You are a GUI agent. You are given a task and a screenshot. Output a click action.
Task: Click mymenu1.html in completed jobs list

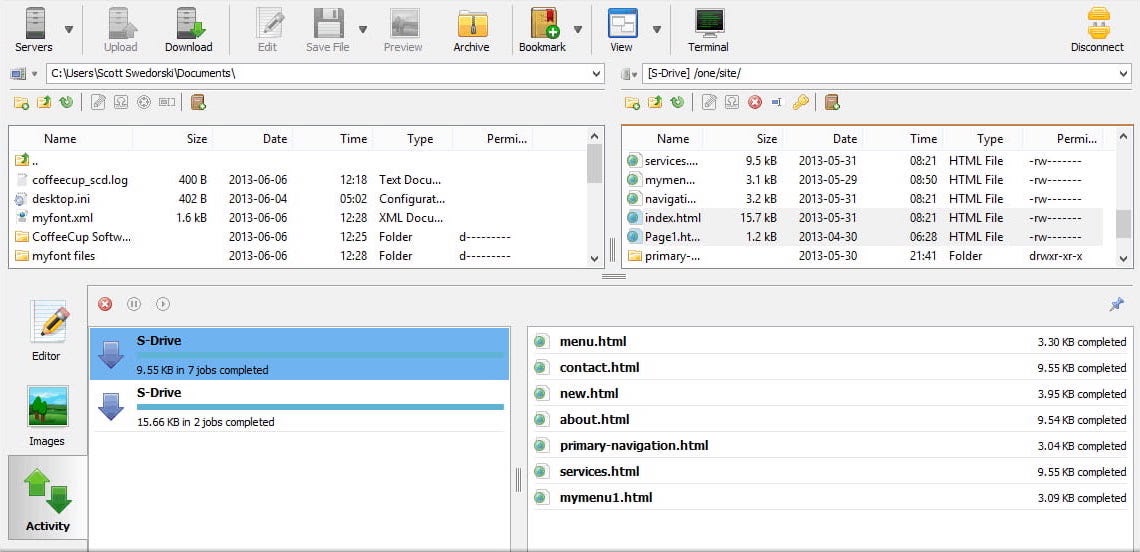606,497
